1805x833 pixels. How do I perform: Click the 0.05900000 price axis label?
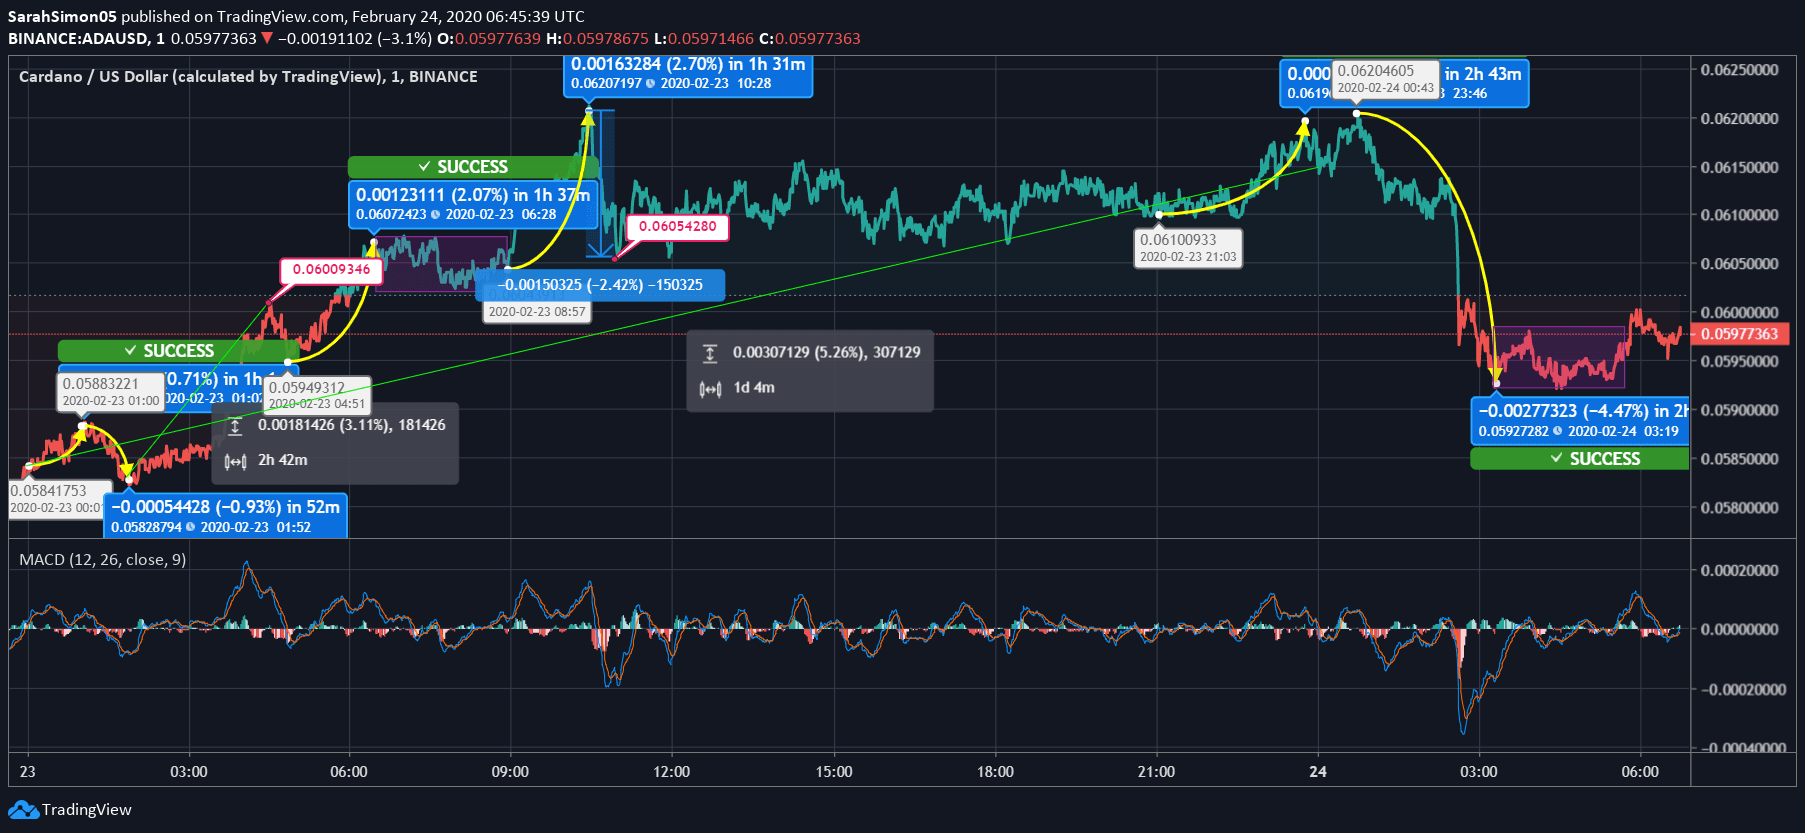(1740, 410)
